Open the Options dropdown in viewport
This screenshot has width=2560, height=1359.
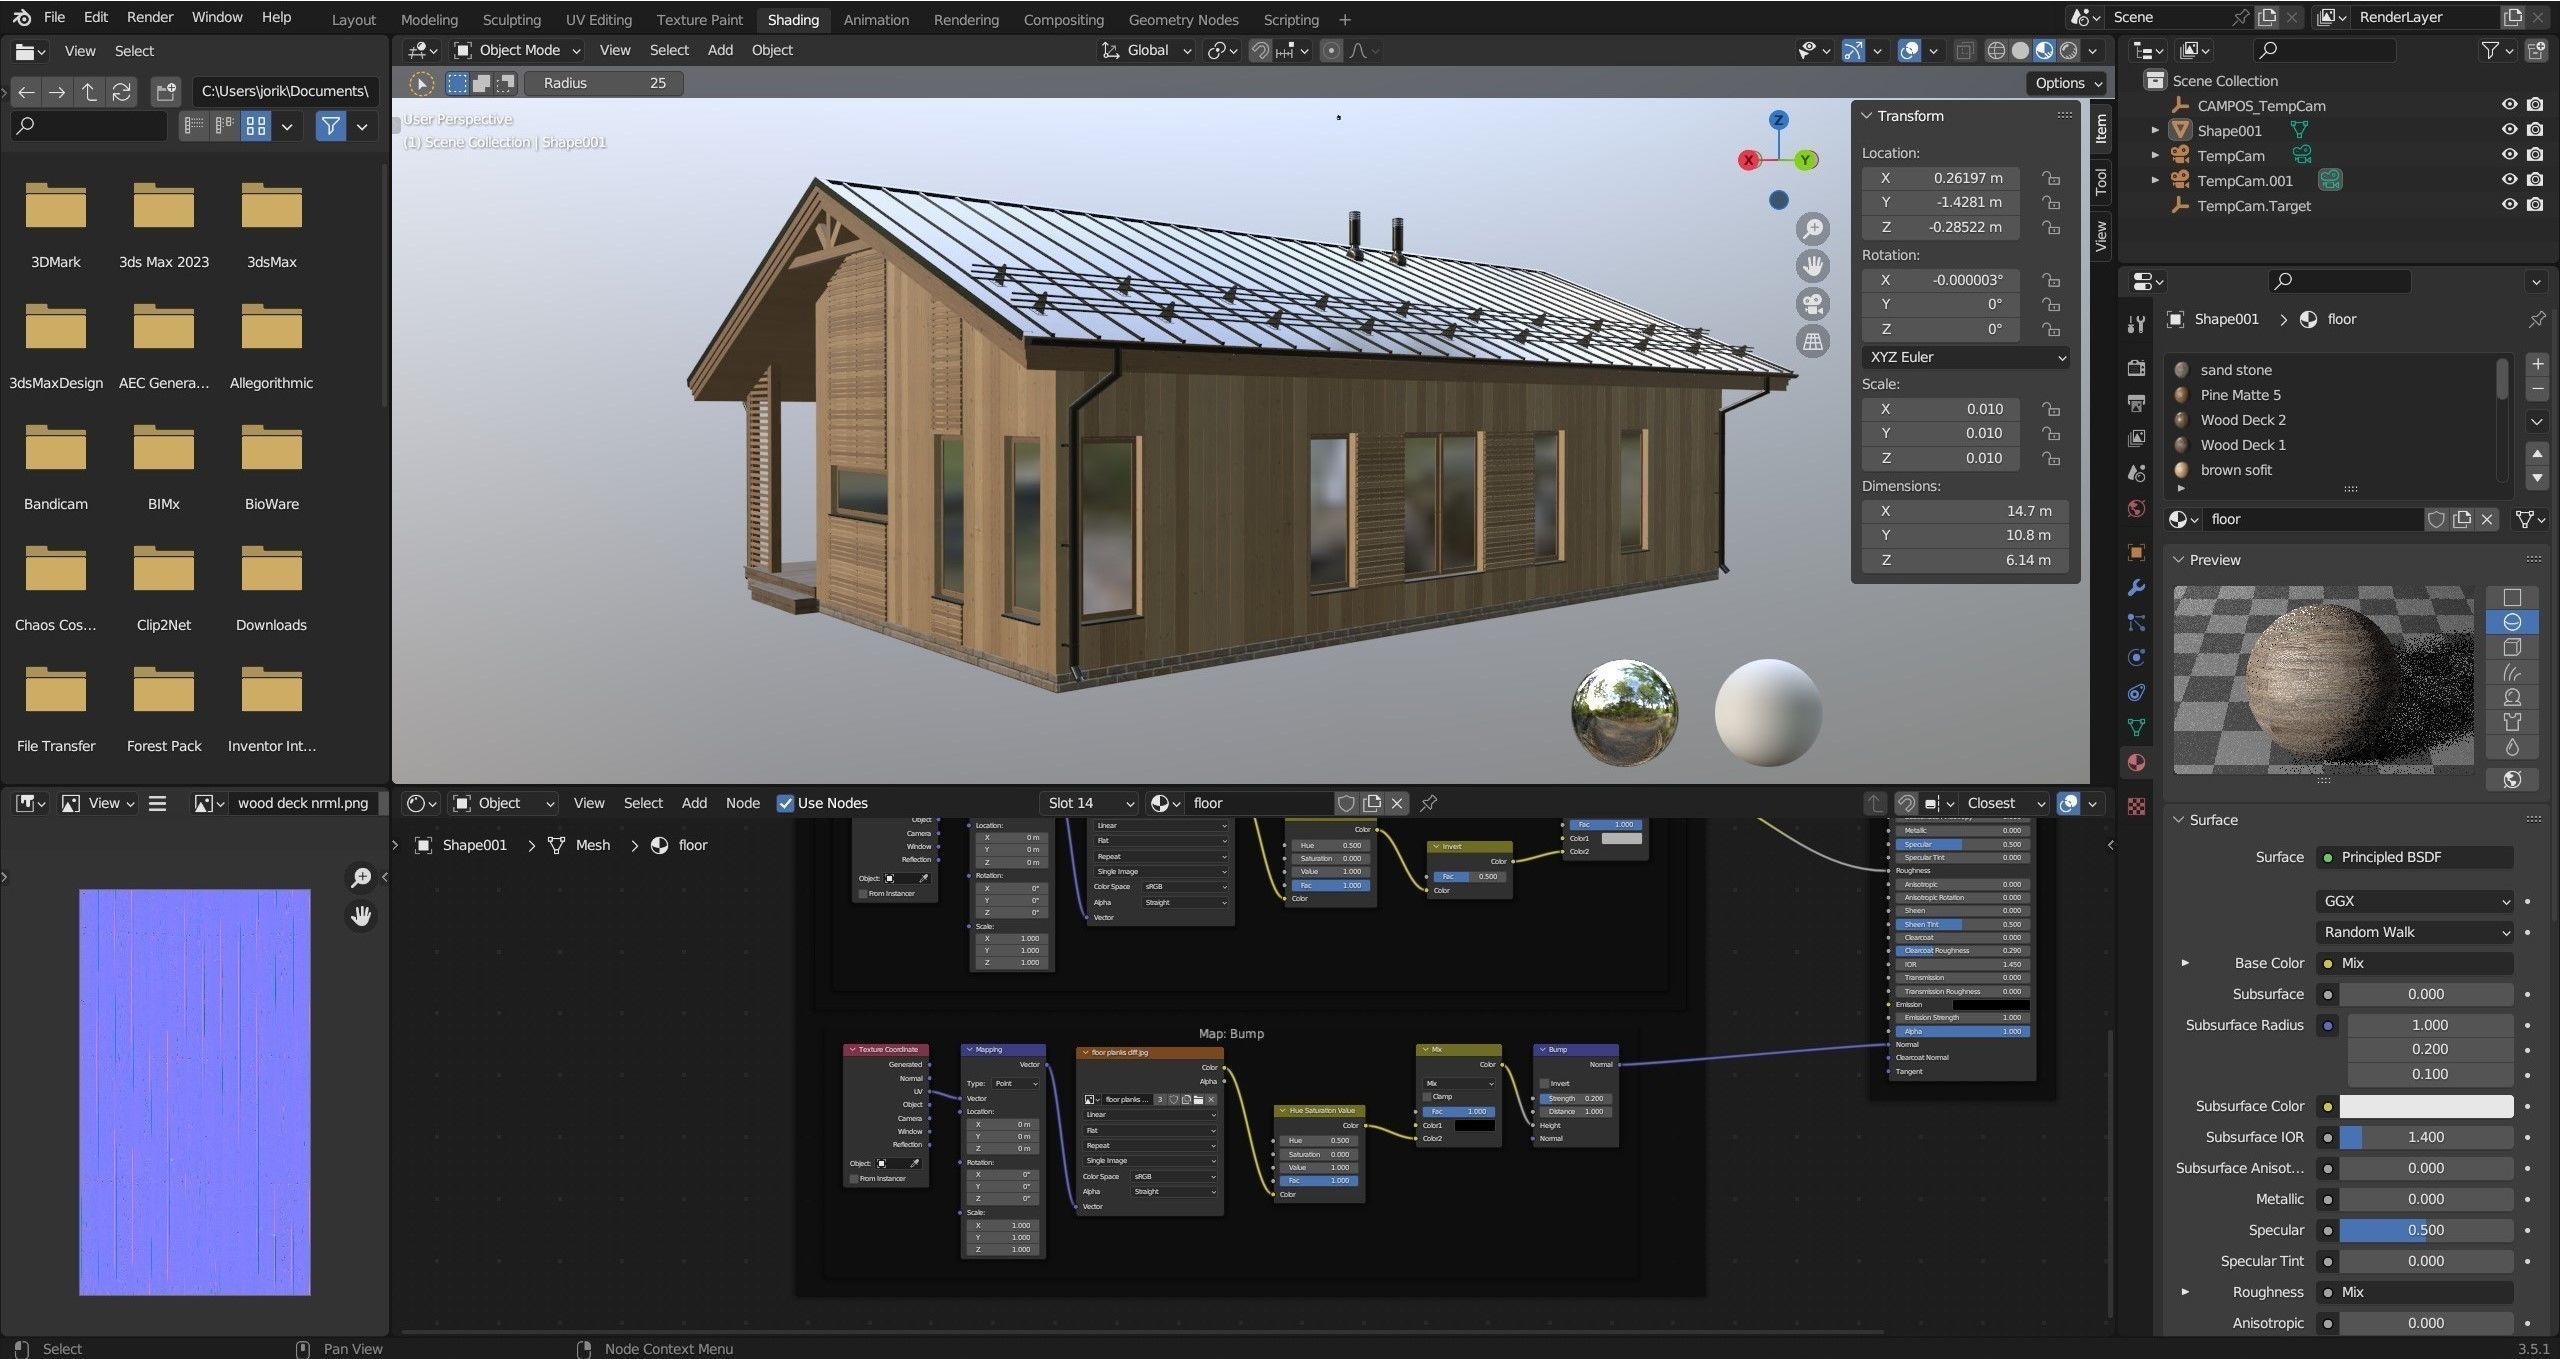tap(2069, 83)
